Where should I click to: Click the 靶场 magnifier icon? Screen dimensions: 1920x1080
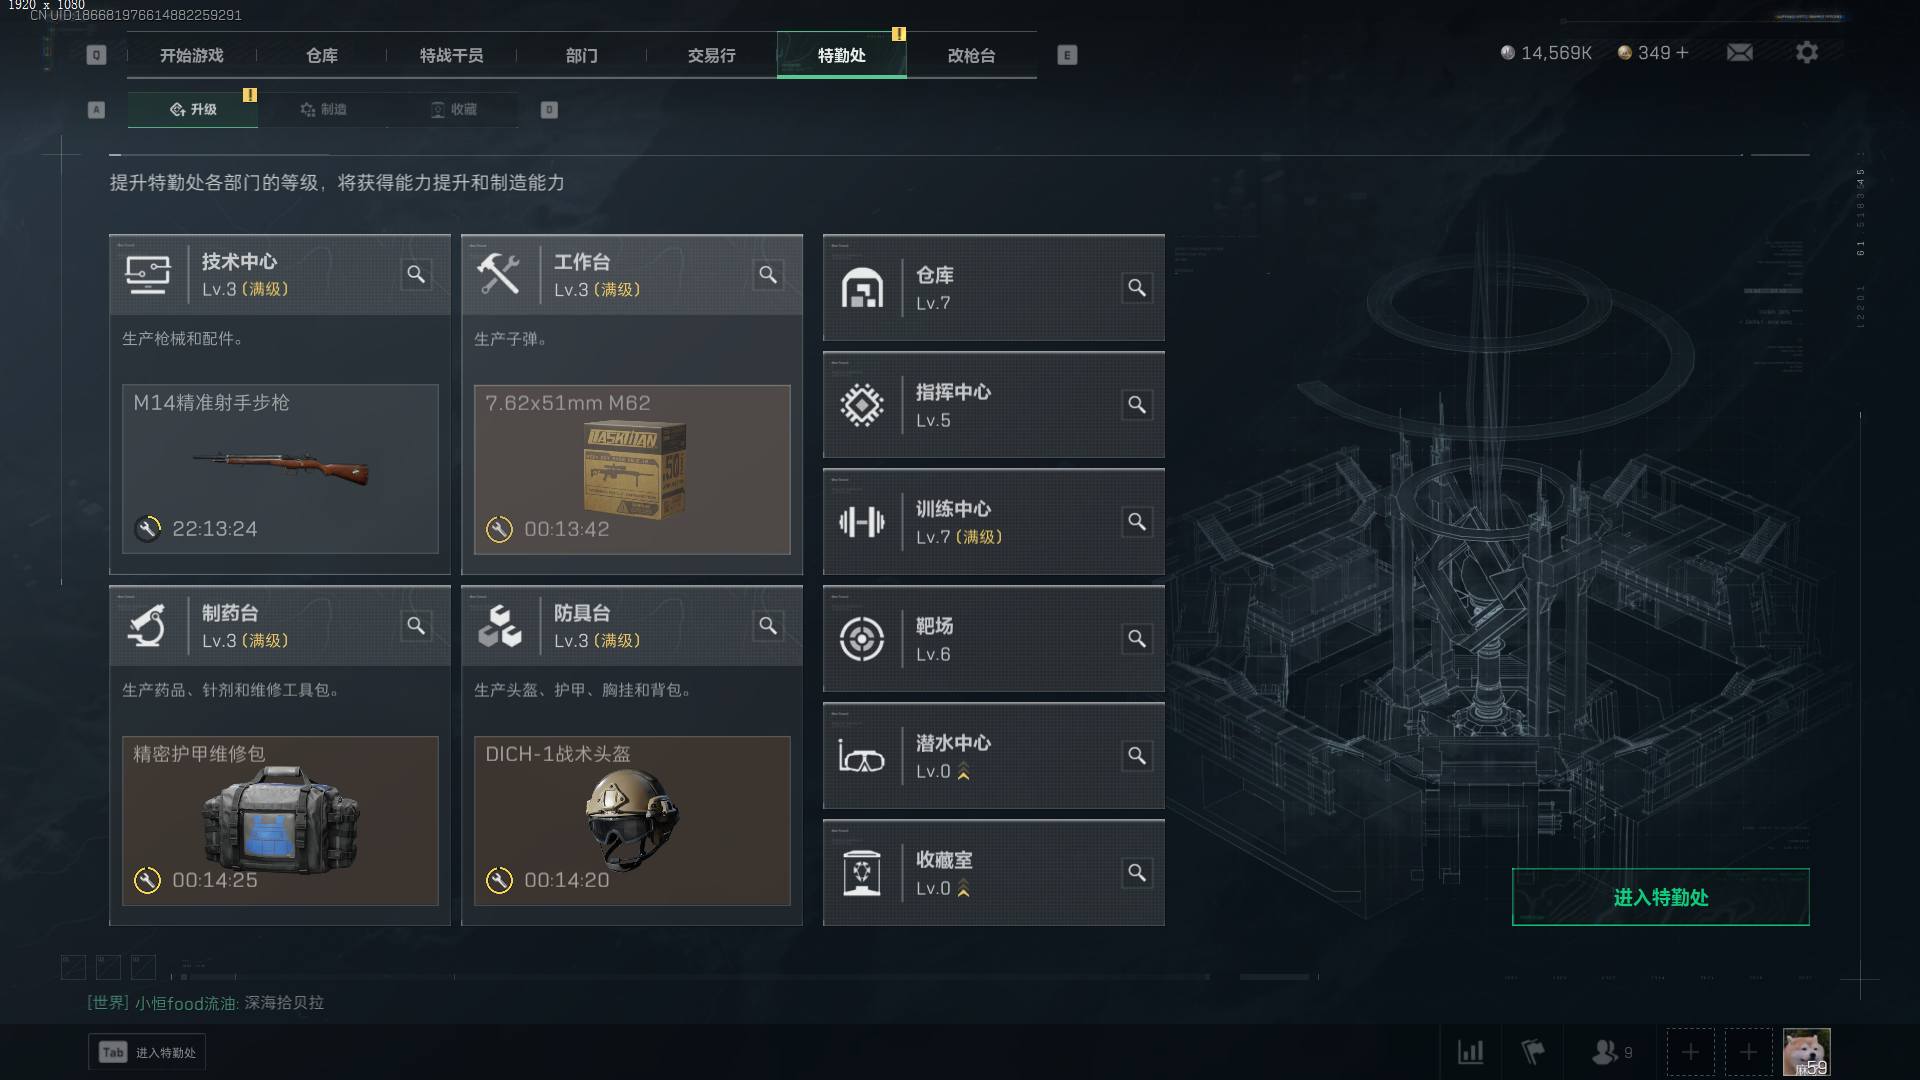click(x=1137, y=638)
